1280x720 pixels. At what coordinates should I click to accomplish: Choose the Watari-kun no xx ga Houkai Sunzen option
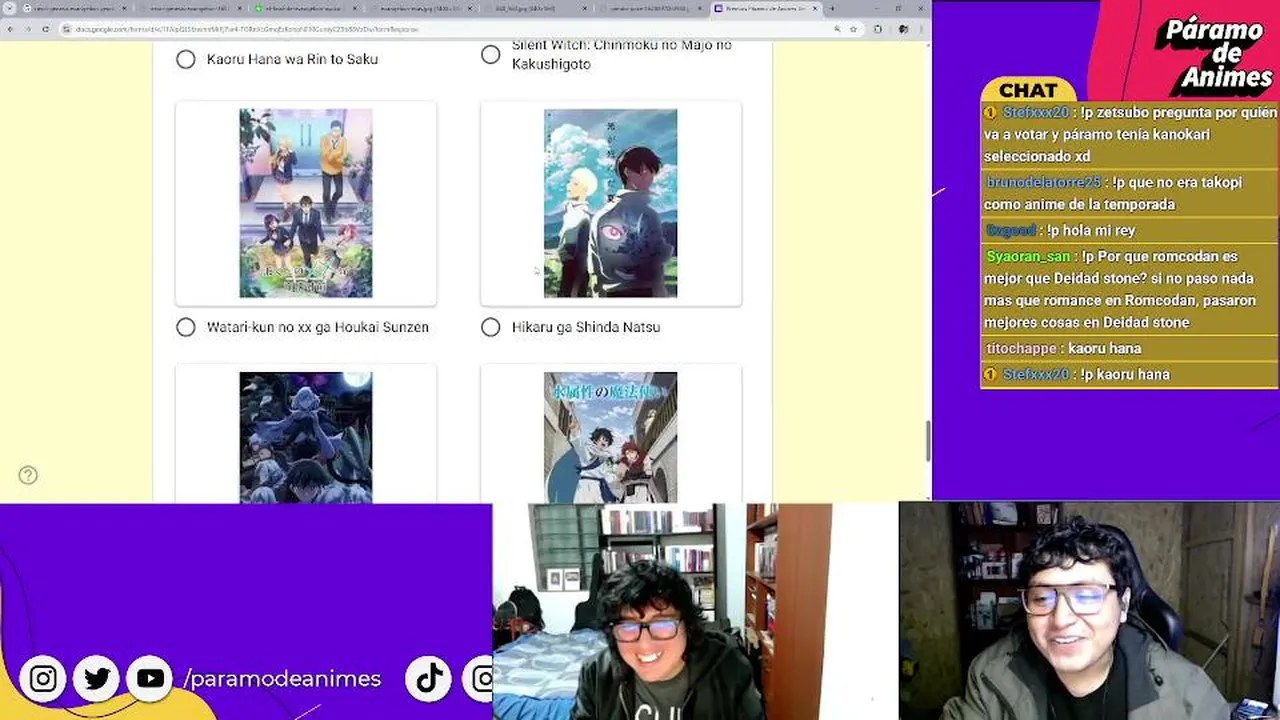tap(186, 327)
